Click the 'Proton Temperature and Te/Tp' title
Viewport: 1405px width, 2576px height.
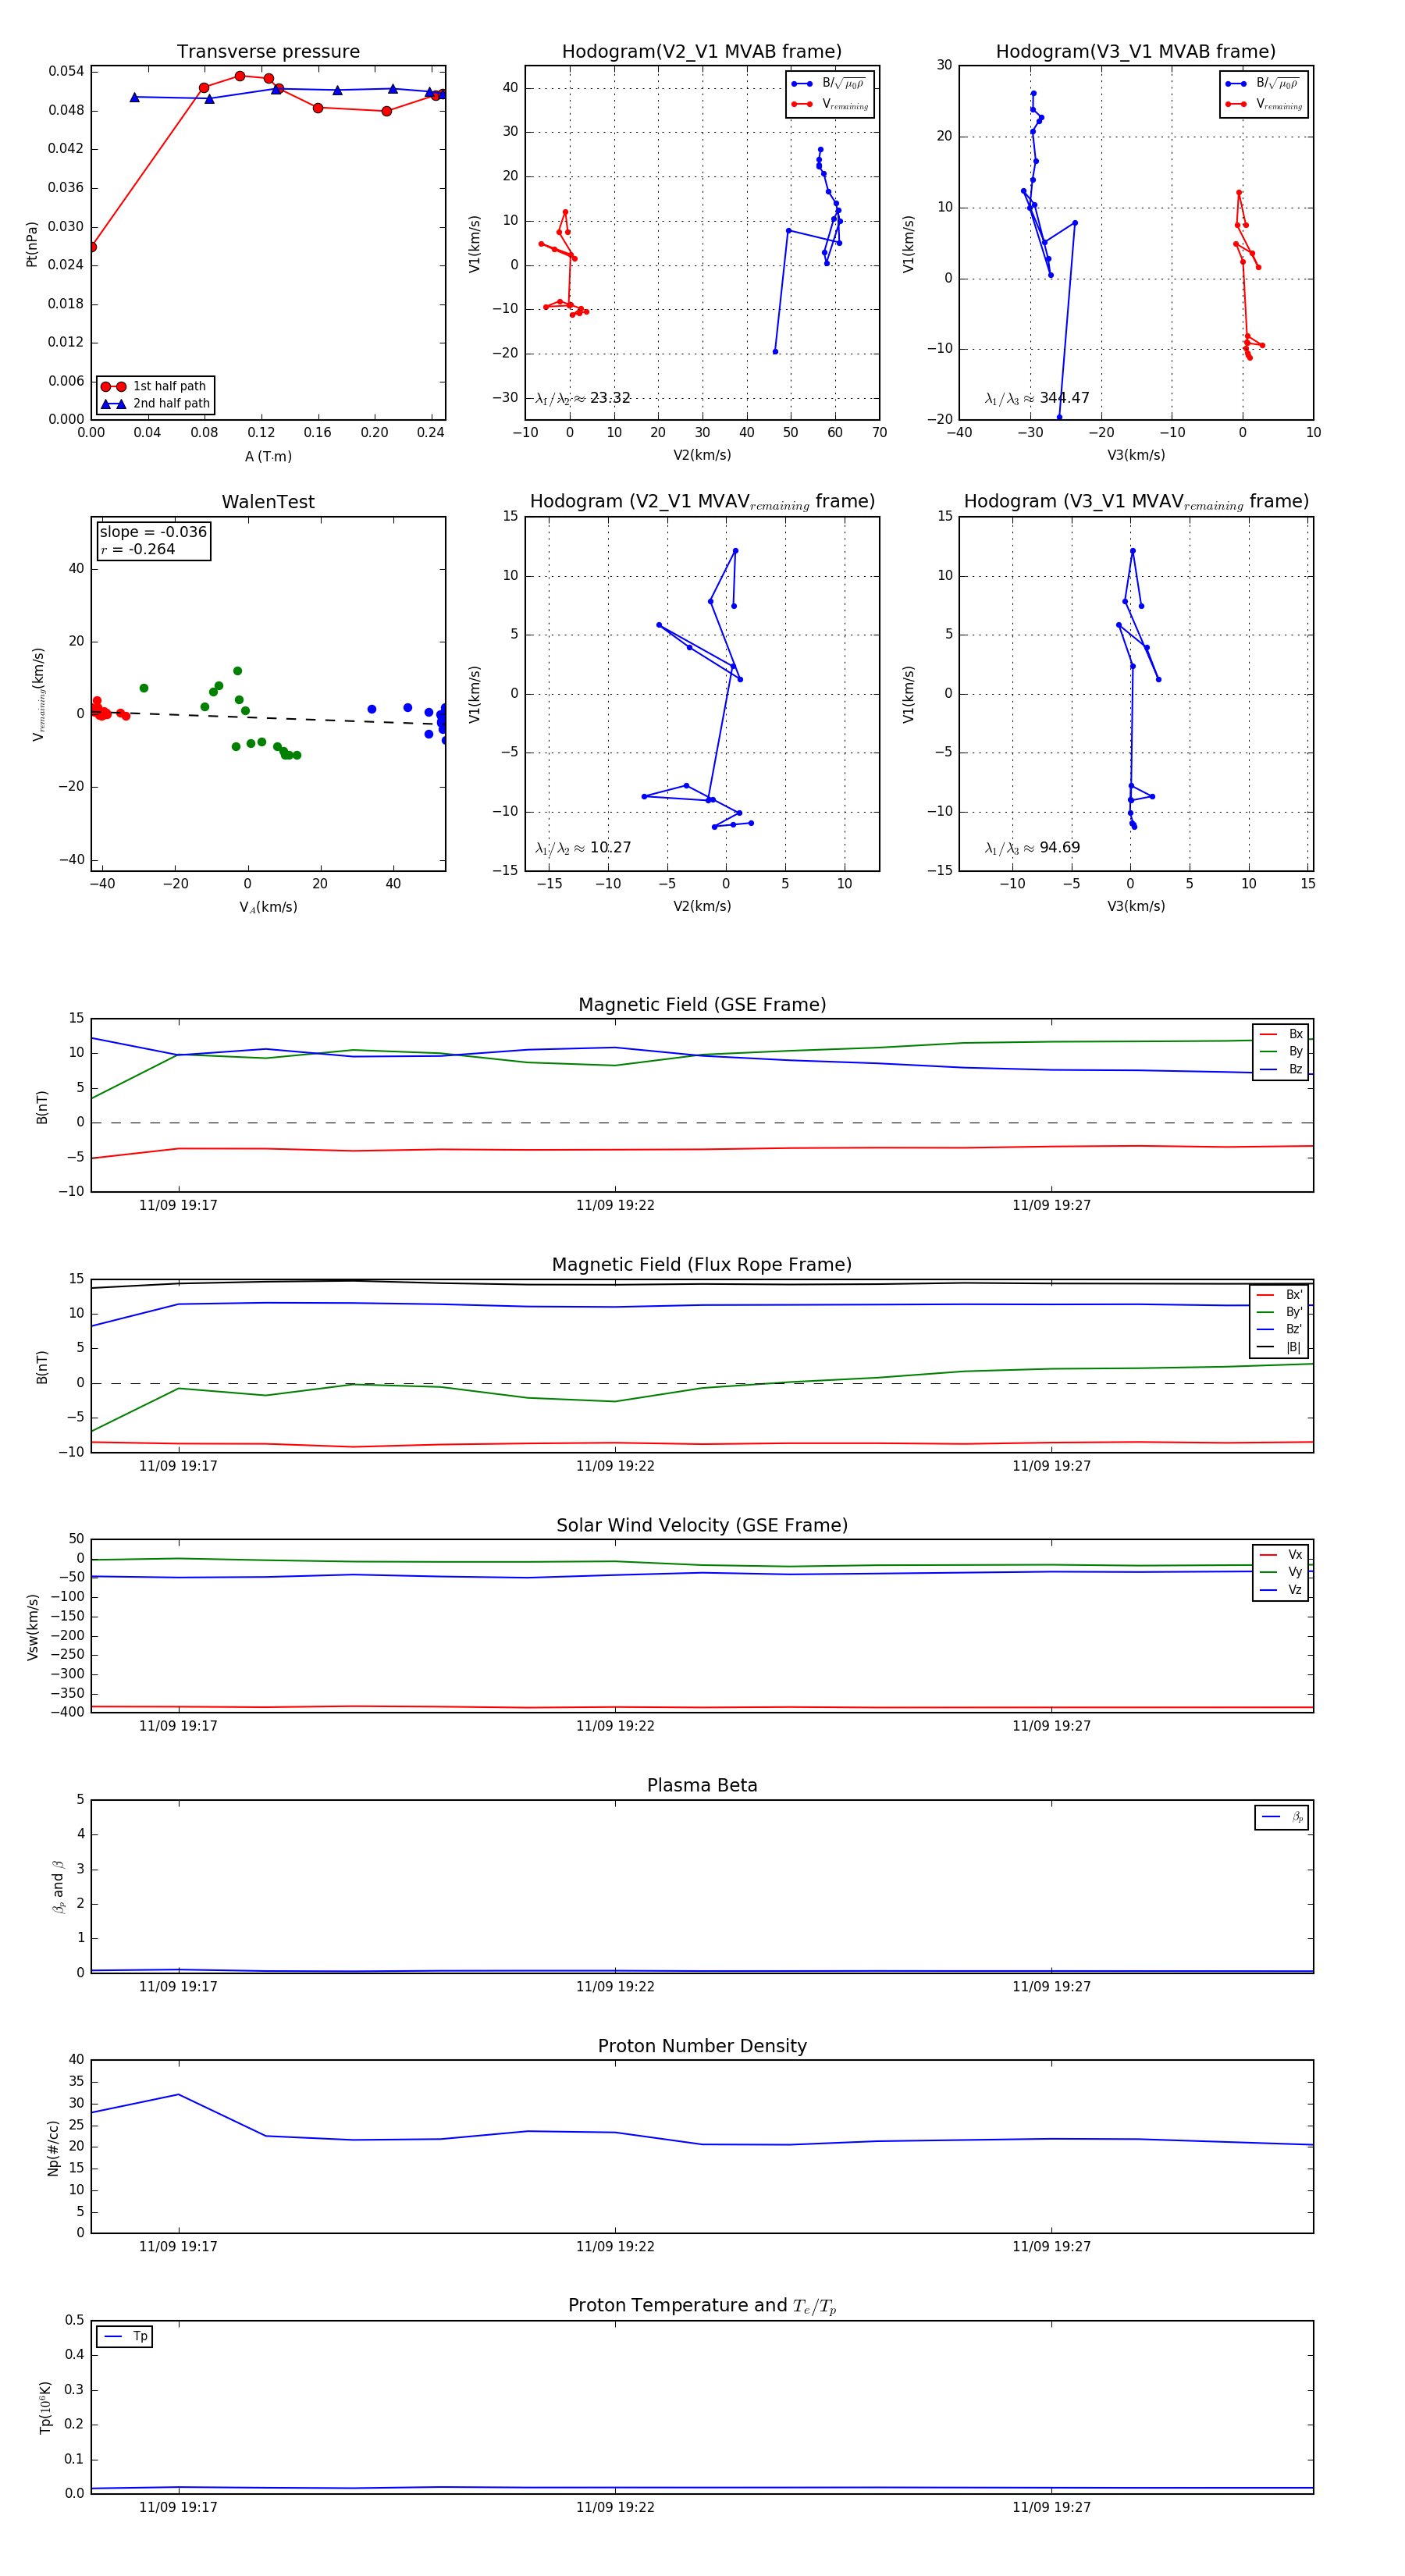click(702, 2306)
